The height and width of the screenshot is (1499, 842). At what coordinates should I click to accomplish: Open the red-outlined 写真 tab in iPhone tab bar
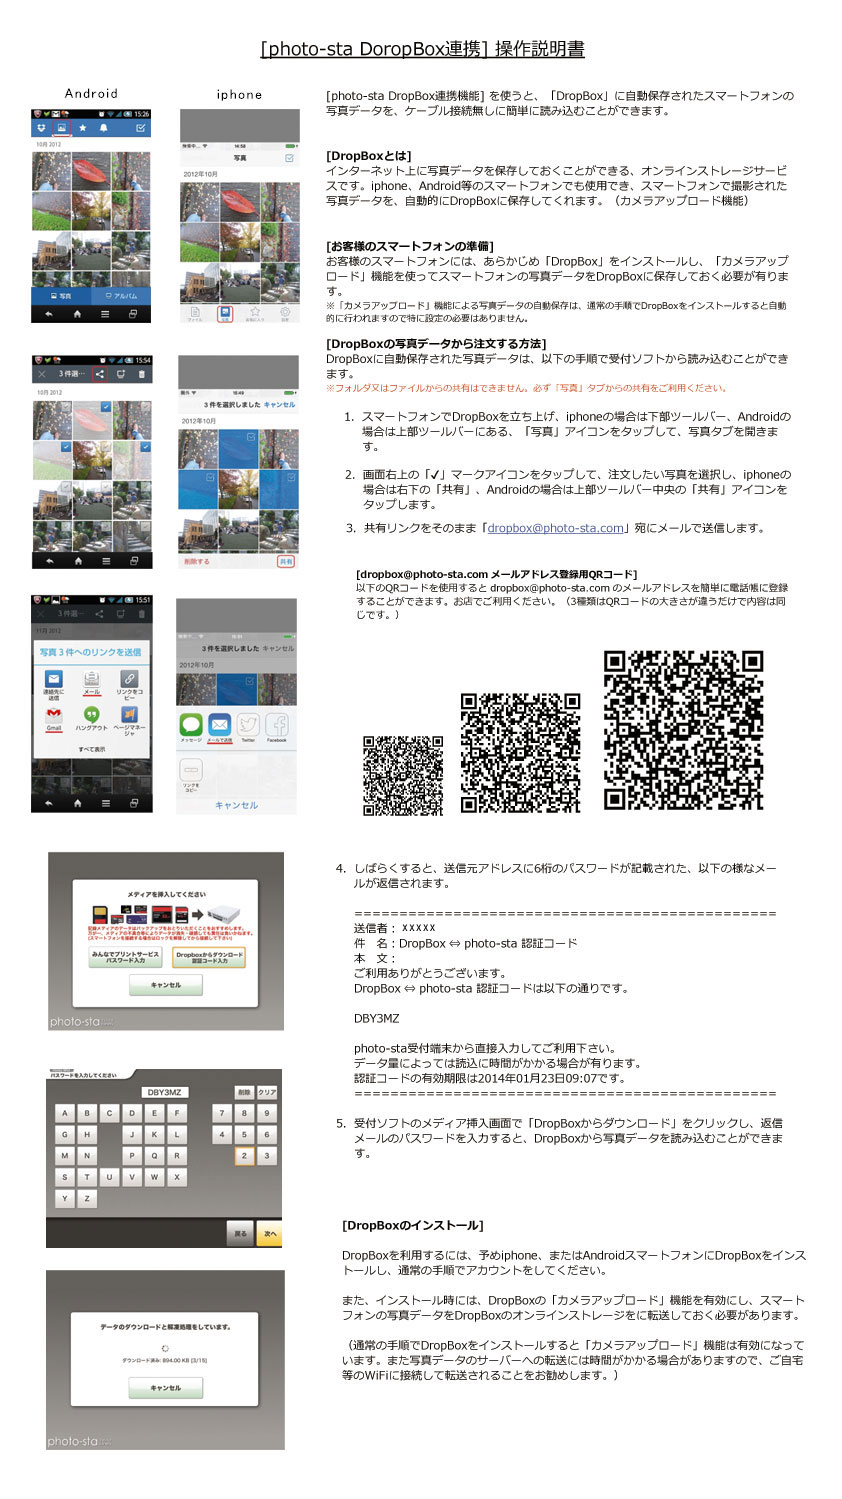point(225,313)
